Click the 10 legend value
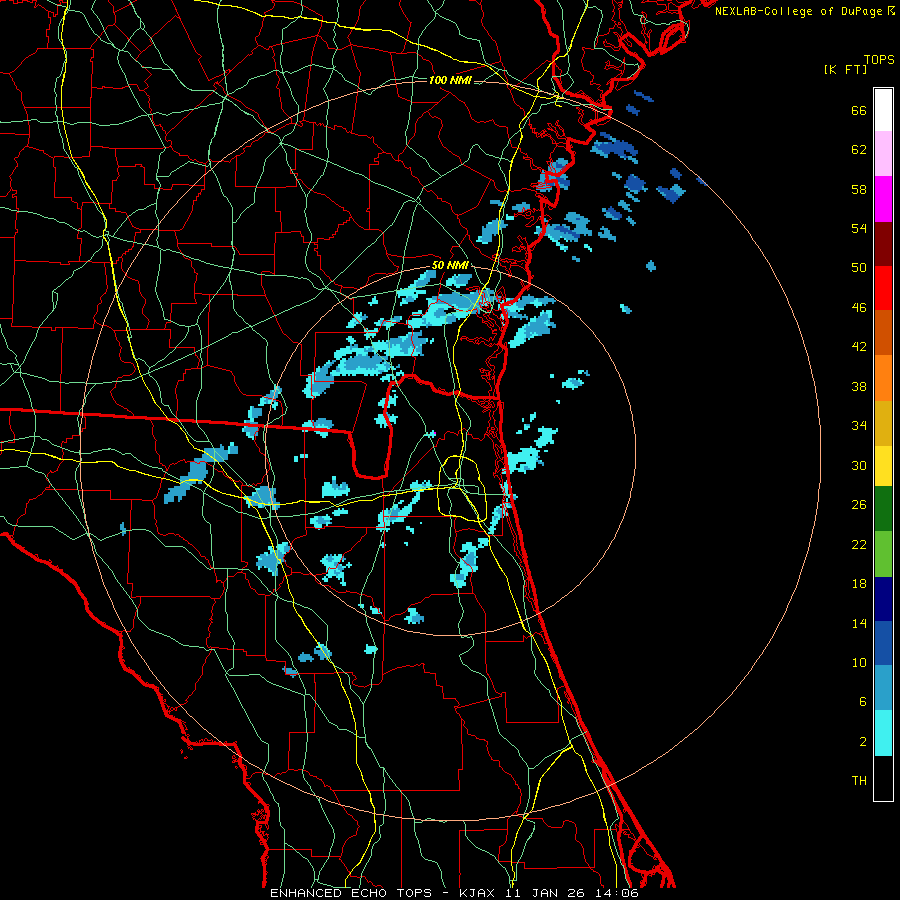 pyautogui.click(x=859, y=663)
